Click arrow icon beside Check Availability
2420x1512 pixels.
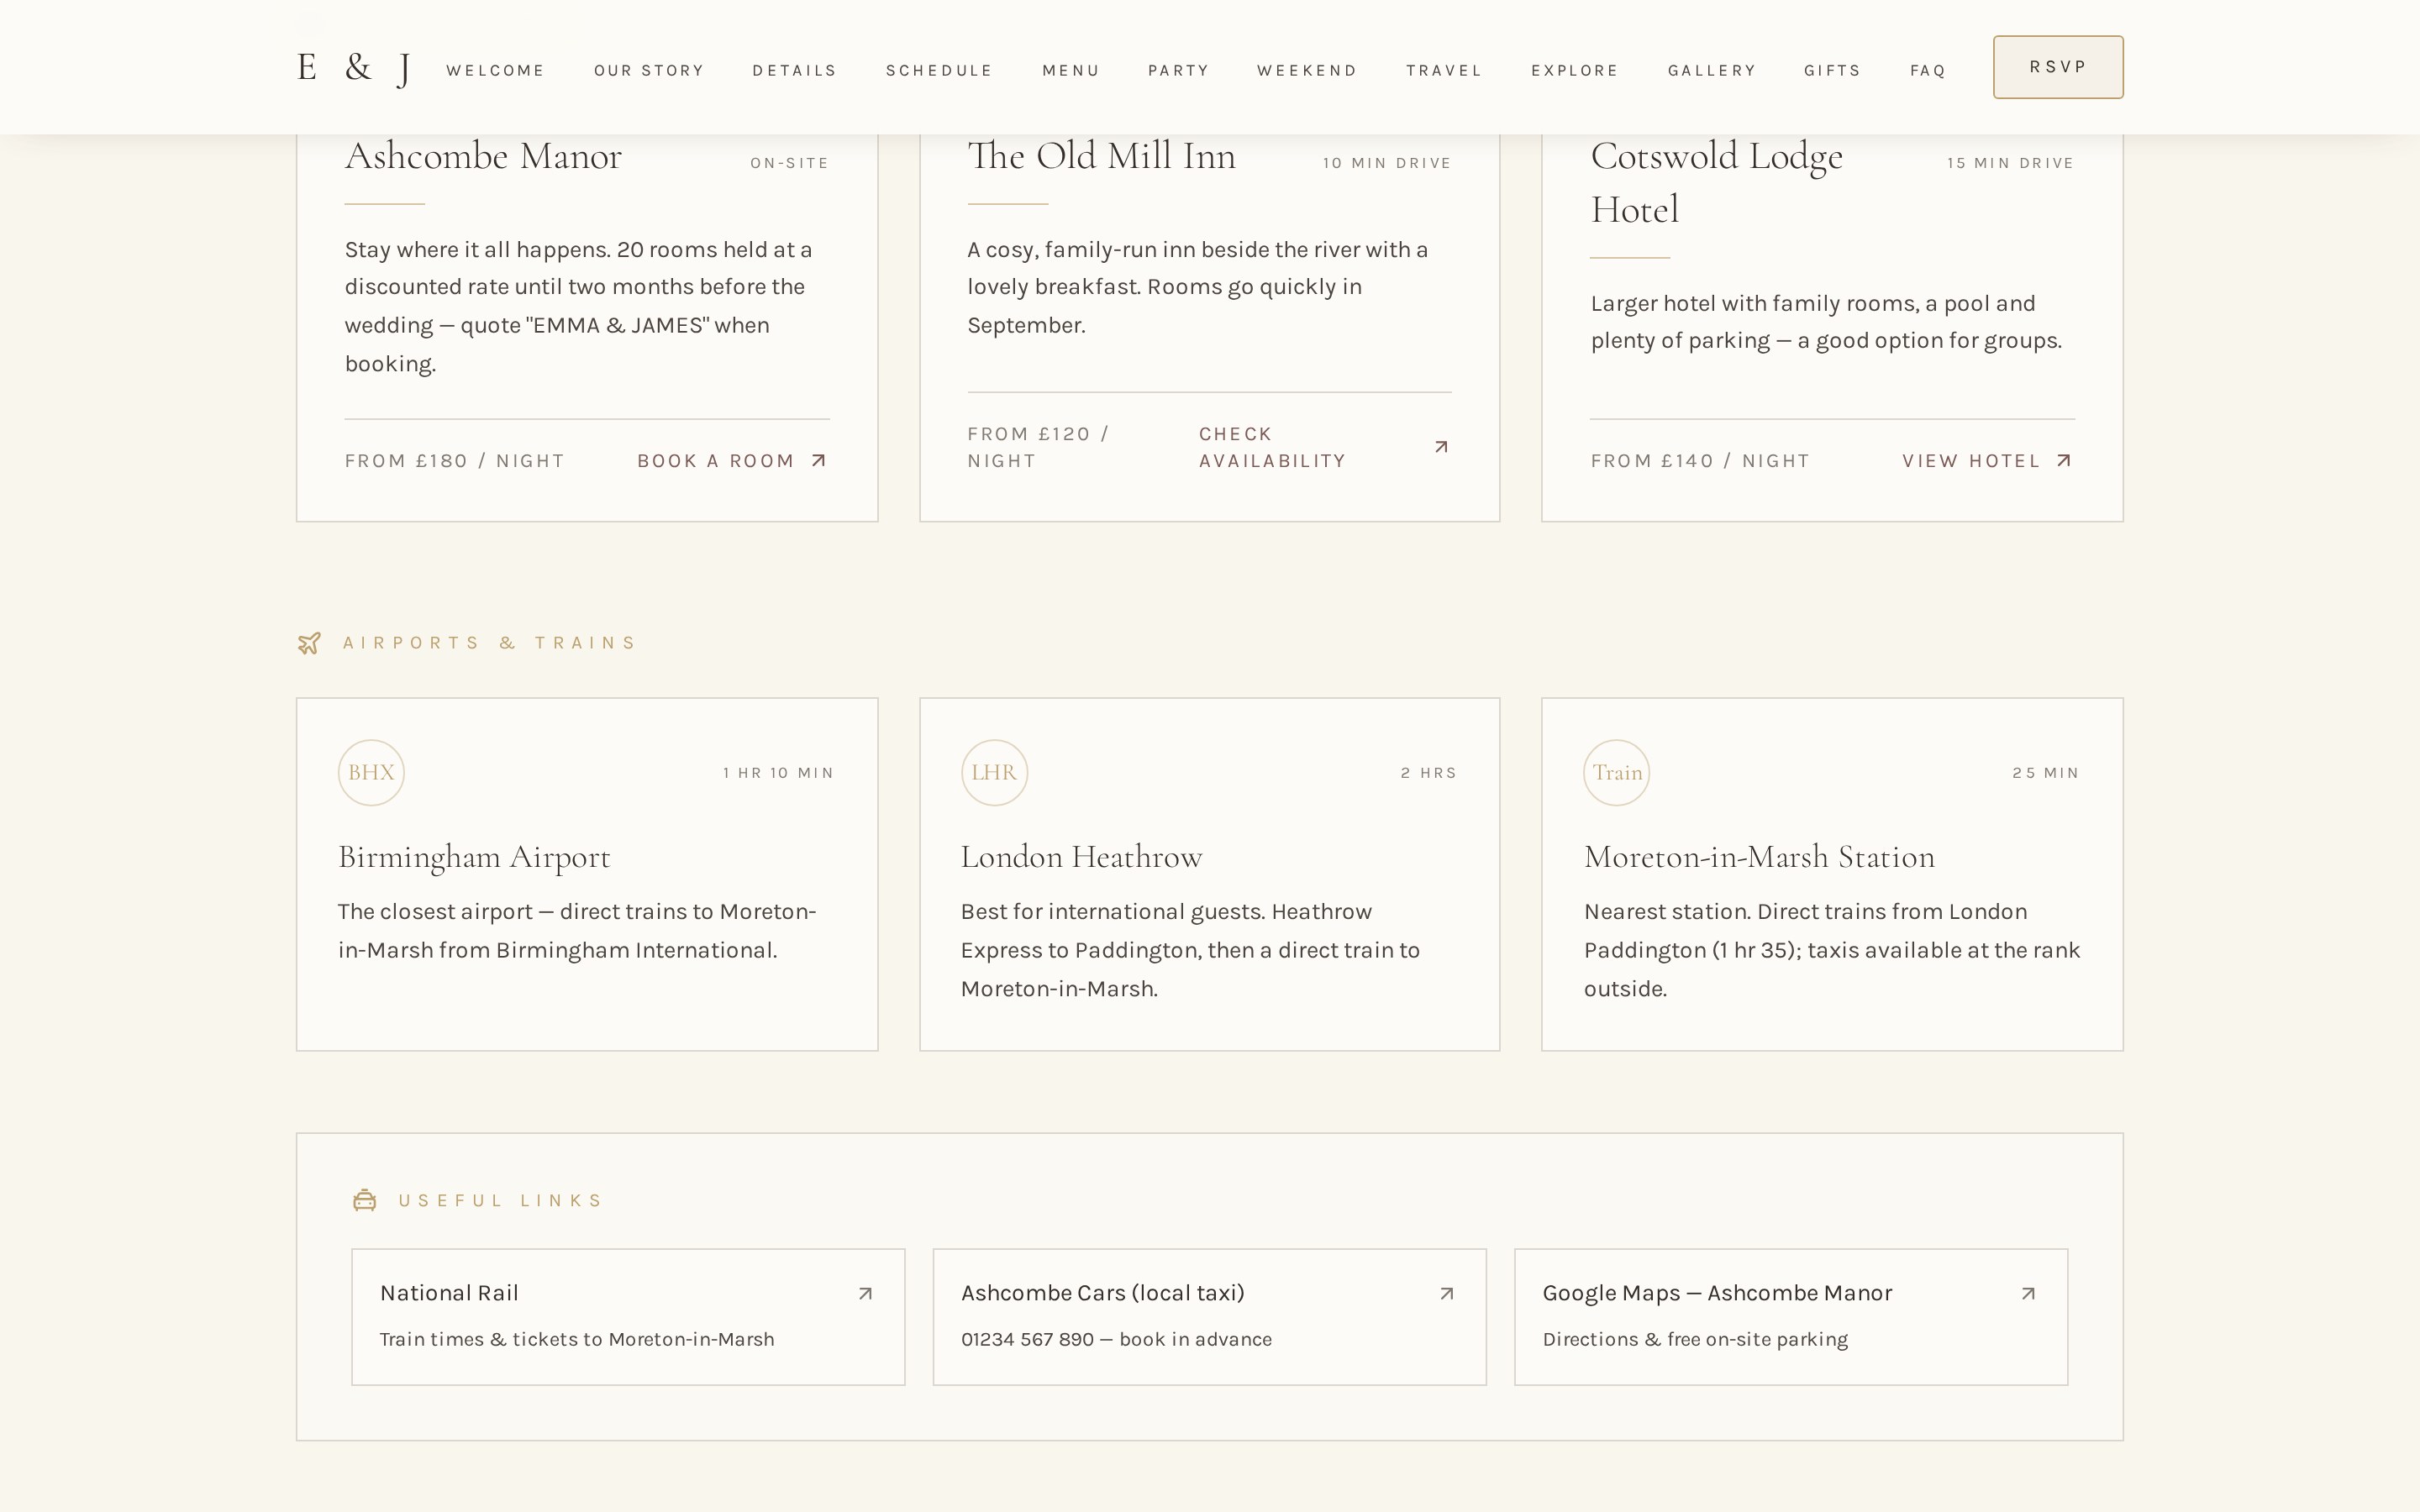click(x=1441, y=447)
